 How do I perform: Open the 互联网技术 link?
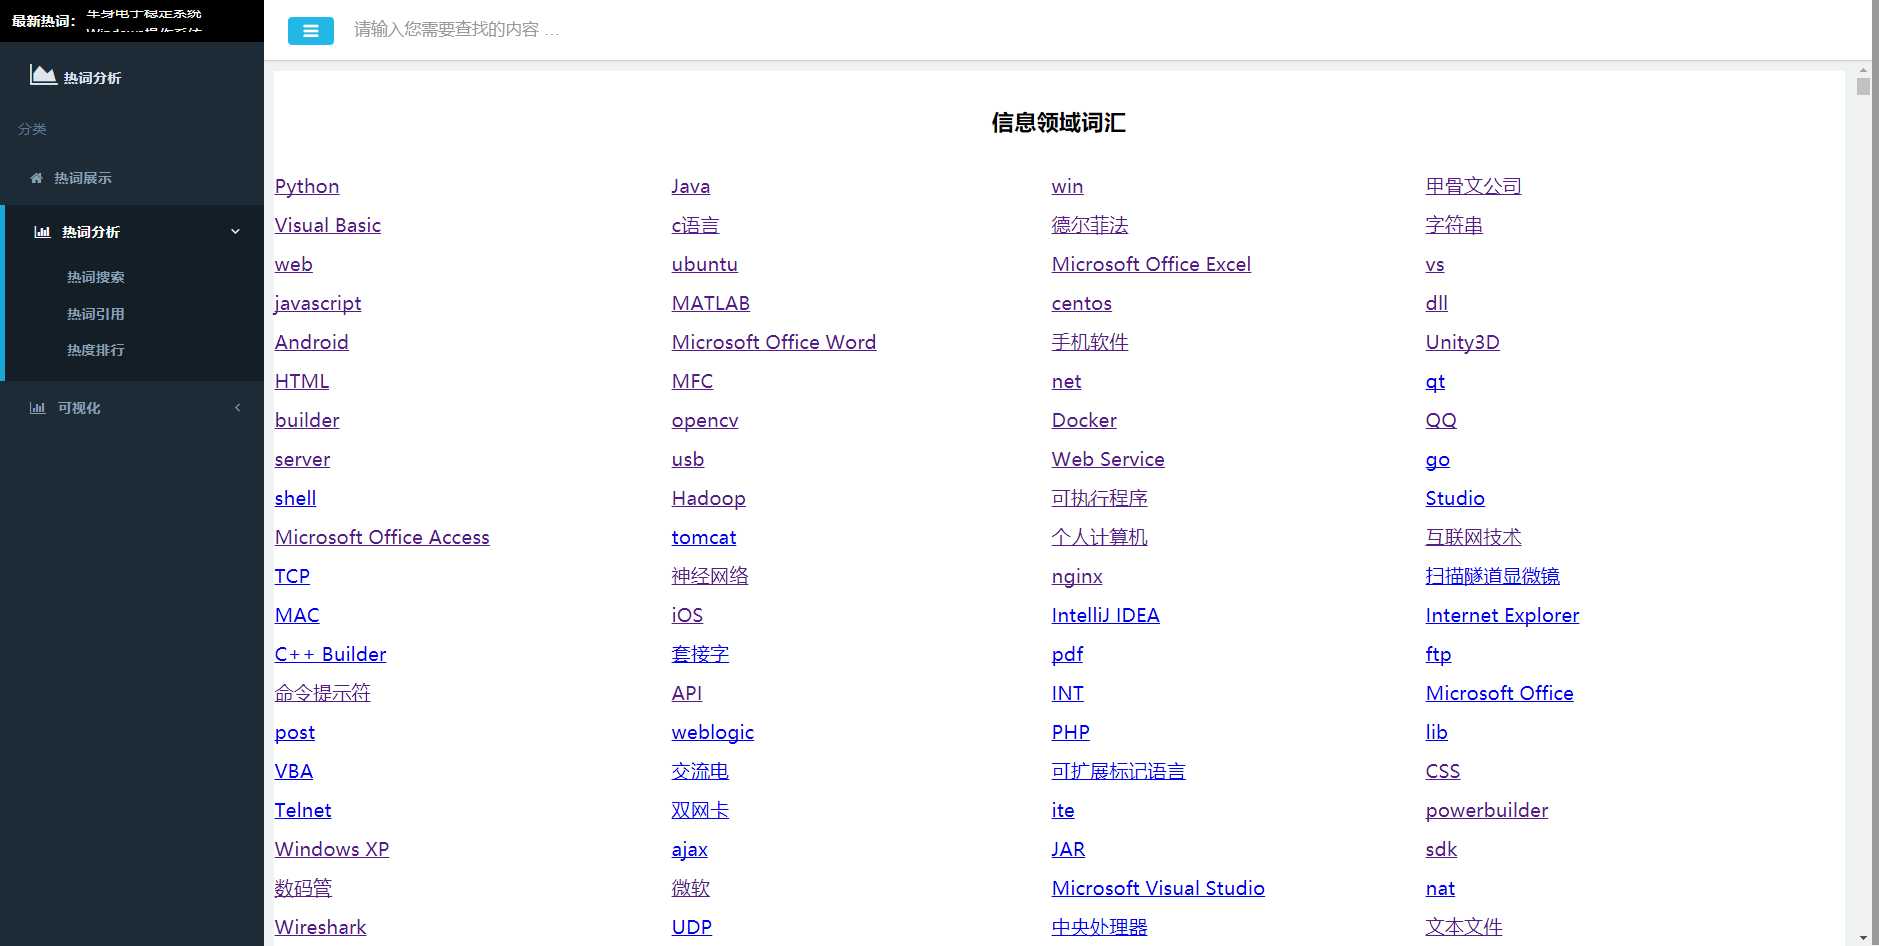(x=1474, y=537)
